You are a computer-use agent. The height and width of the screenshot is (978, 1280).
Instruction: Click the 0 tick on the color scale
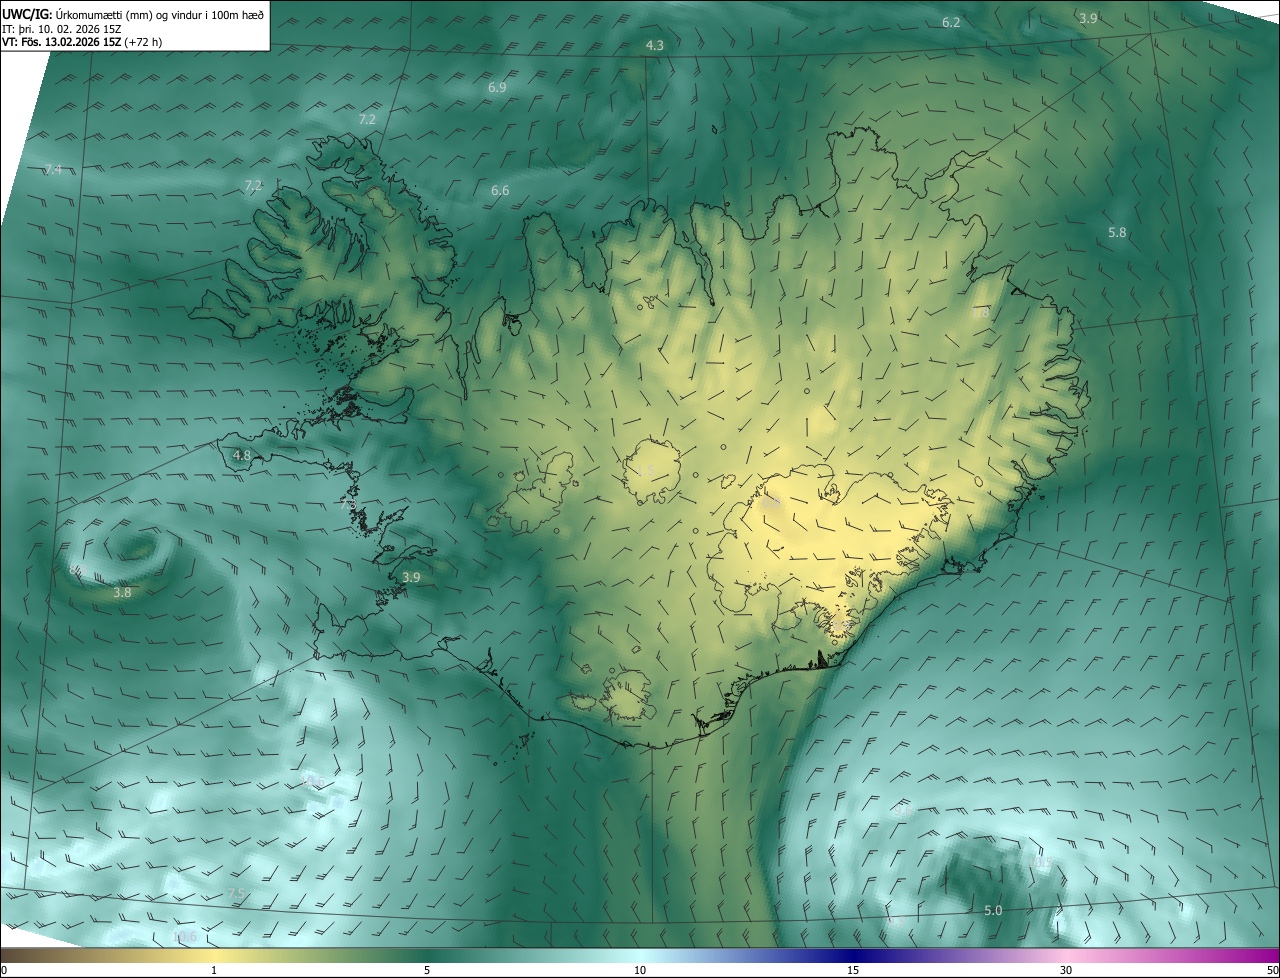coord(4,970)
